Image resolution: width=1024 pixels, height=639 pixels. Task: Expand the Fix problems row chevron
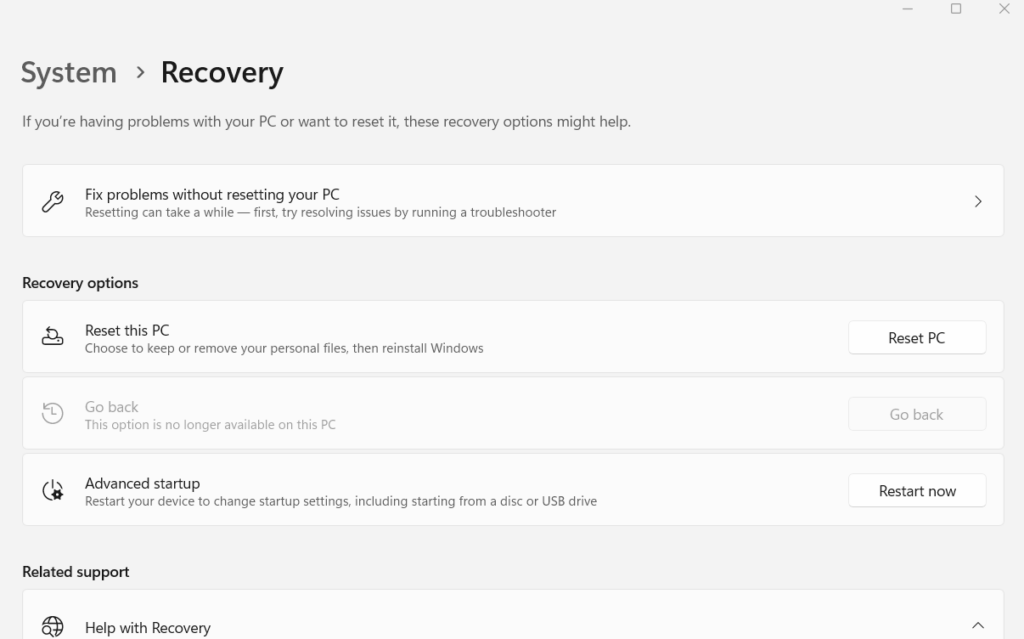pyautogui.click(x=977, y=201)
